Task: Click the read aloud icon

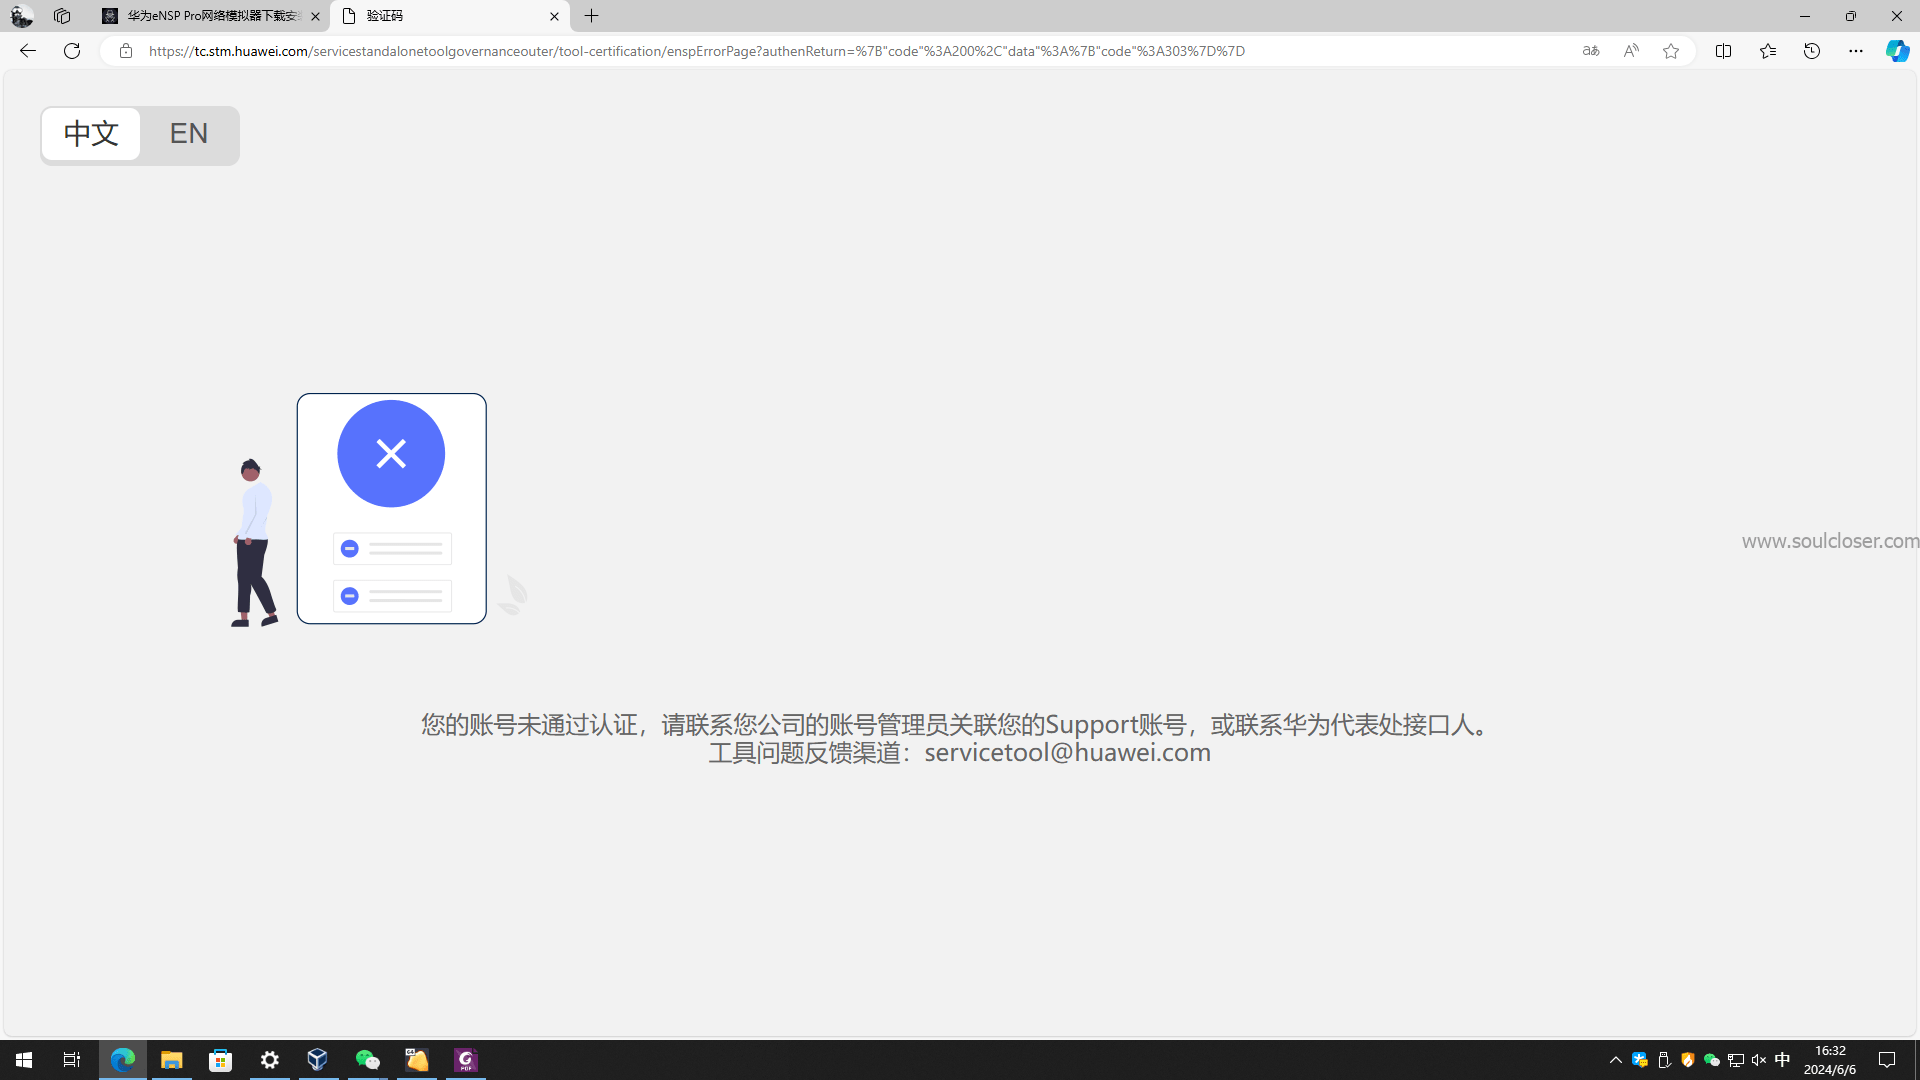Action: tap(1631, 51)
